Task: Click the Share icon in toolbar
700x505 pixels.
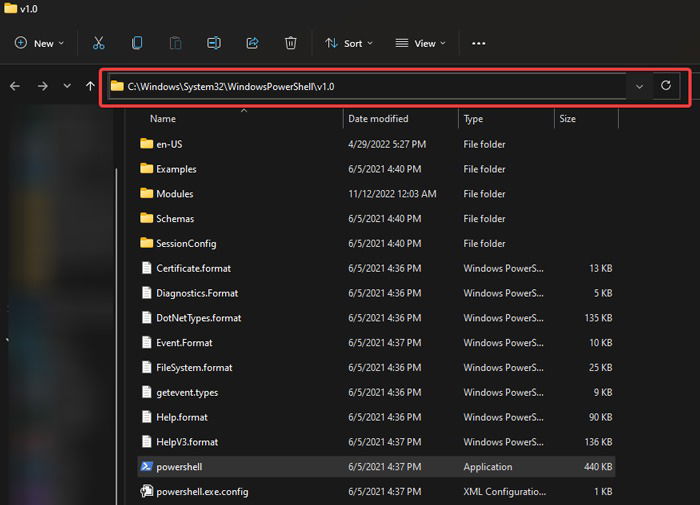Action: tap(252, 43)
